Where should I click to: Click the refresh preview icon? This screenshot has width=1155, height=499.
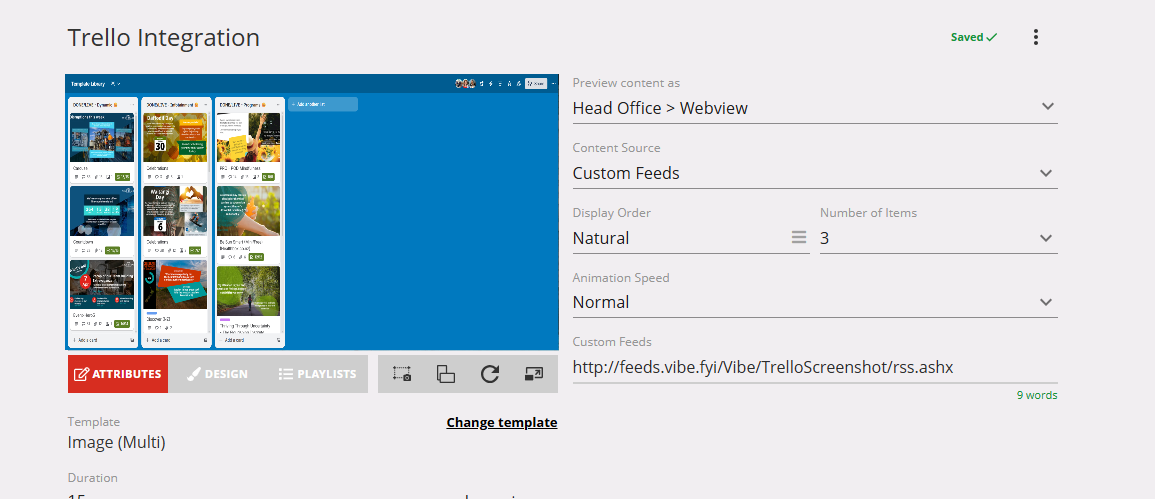[x=490, y=374]
